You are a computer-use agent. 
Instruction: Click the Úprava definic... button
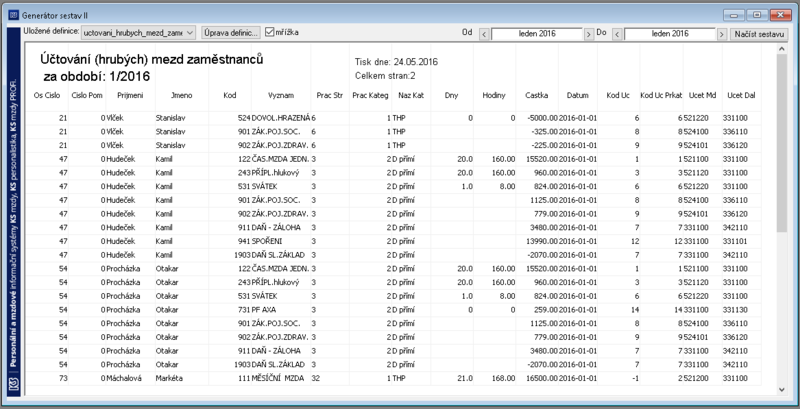231,33
